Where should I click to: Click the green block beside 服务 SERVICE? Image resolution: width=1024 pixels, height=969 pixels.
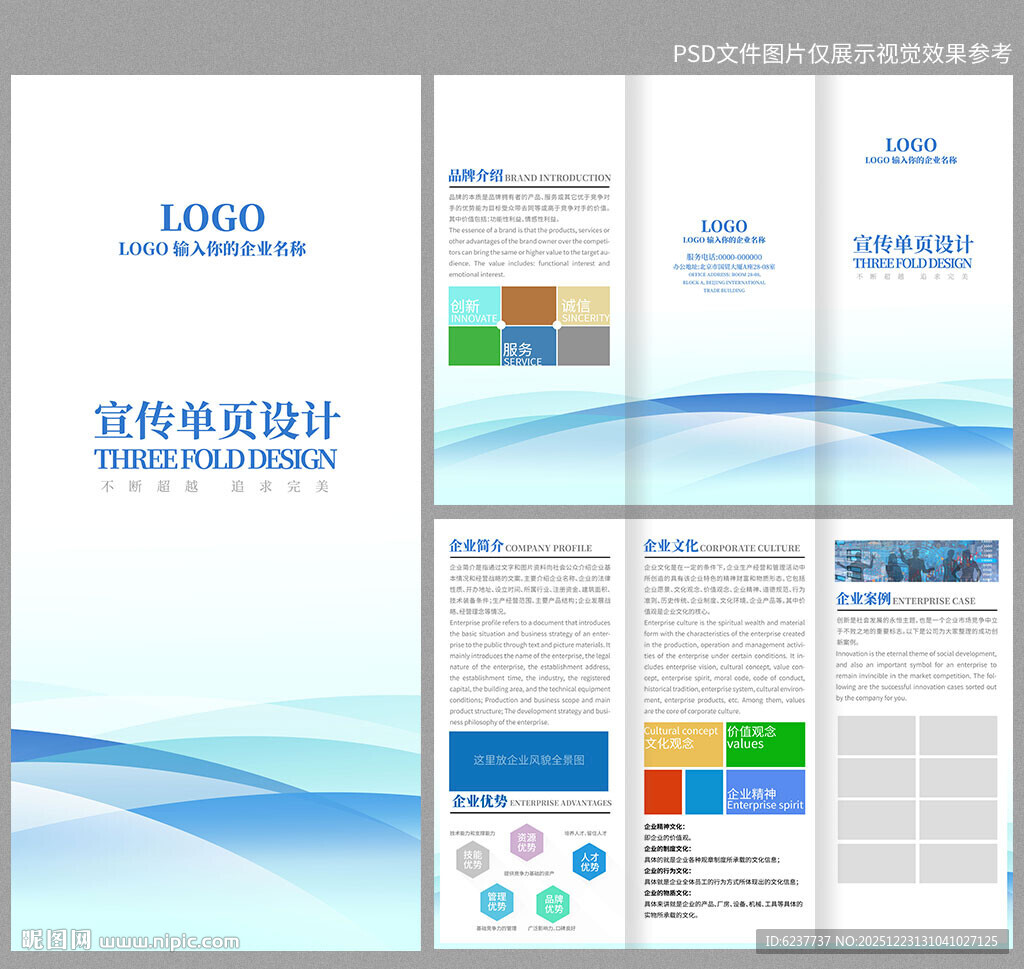tap(474, 346)
